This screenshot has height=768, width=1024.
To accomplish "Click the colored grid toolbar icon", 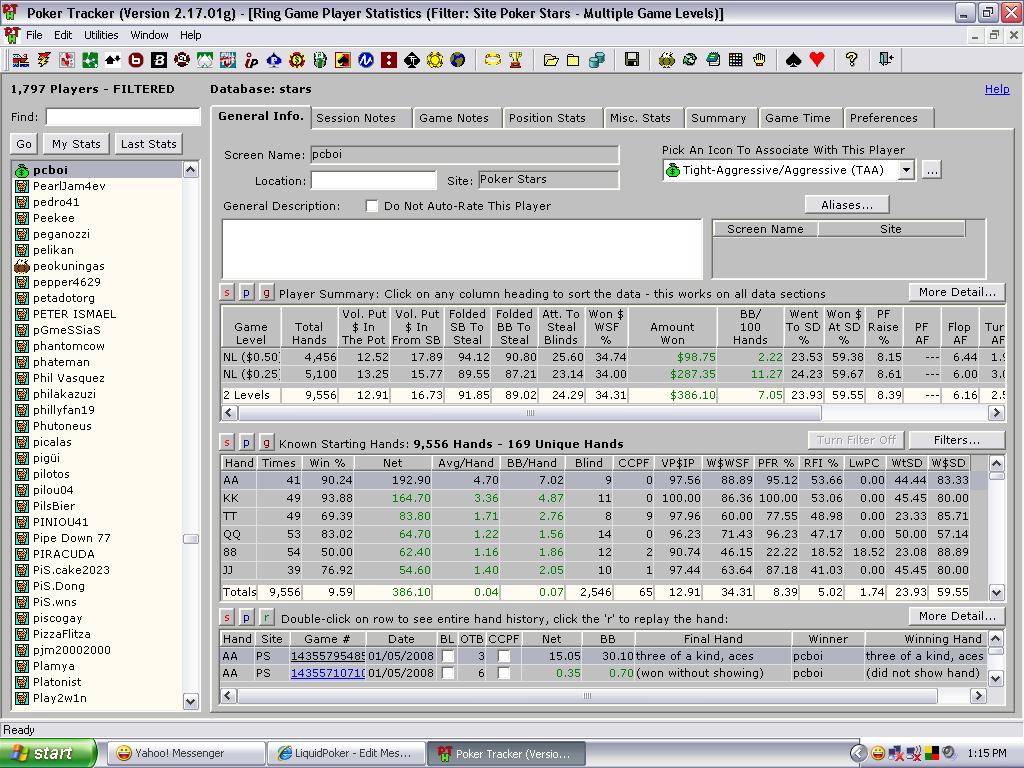I will click(736, 60).
